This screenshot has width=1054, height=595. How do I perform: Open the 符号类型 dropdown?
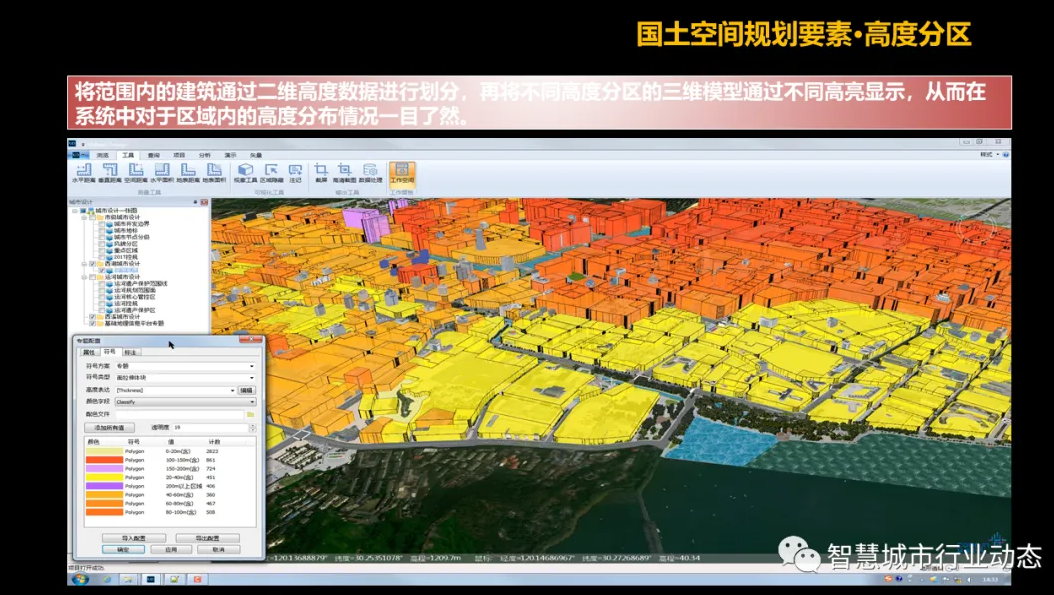(x=185, y=378)
